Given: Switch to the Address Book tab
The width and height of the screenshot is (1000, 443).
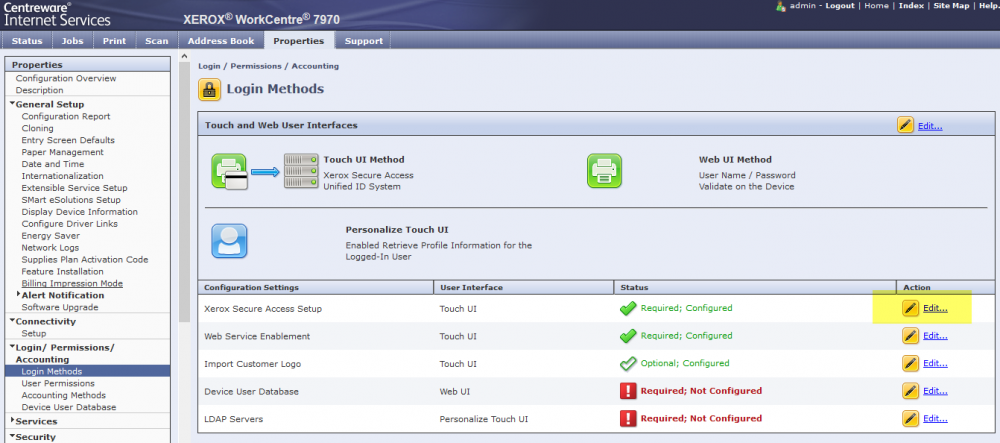Looking at the screenshot, I should tap(220, 41).
